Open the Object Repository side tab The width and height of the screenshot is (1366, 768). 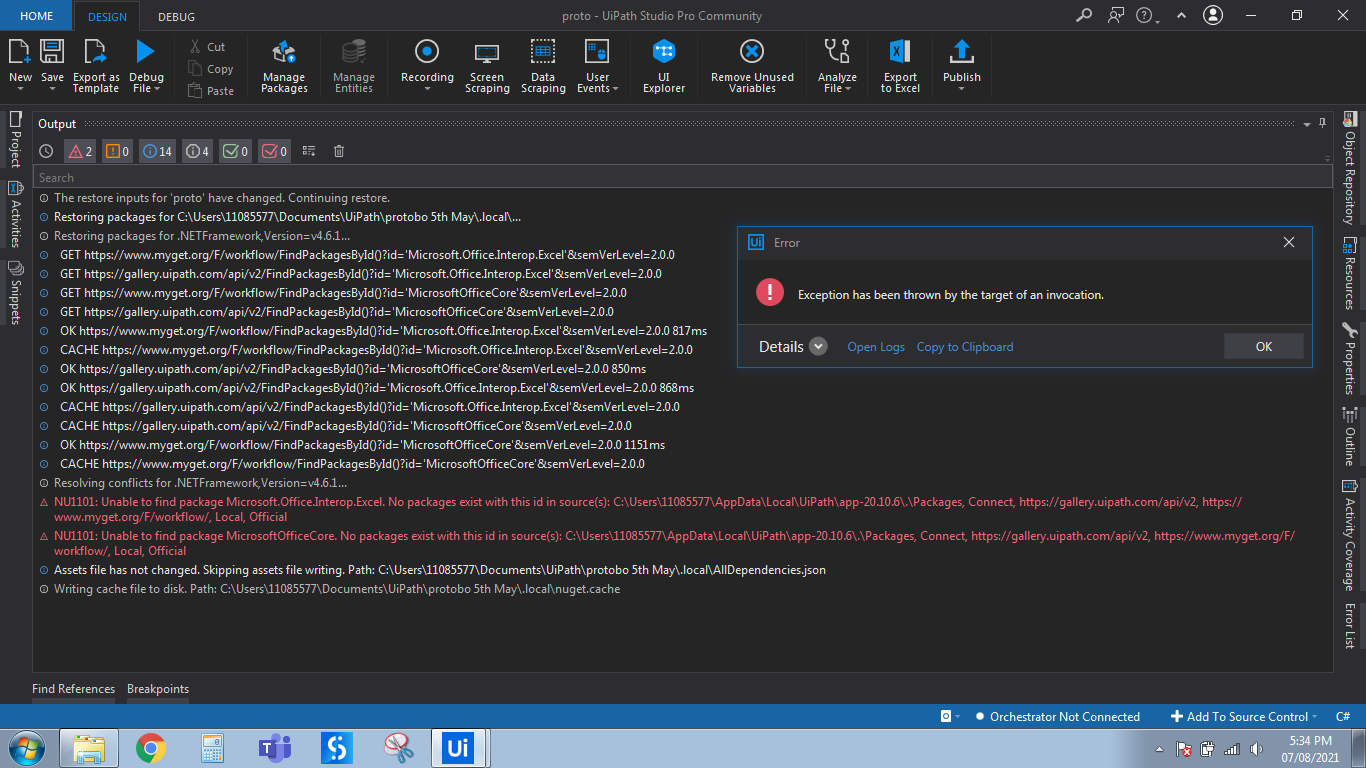1350,167
